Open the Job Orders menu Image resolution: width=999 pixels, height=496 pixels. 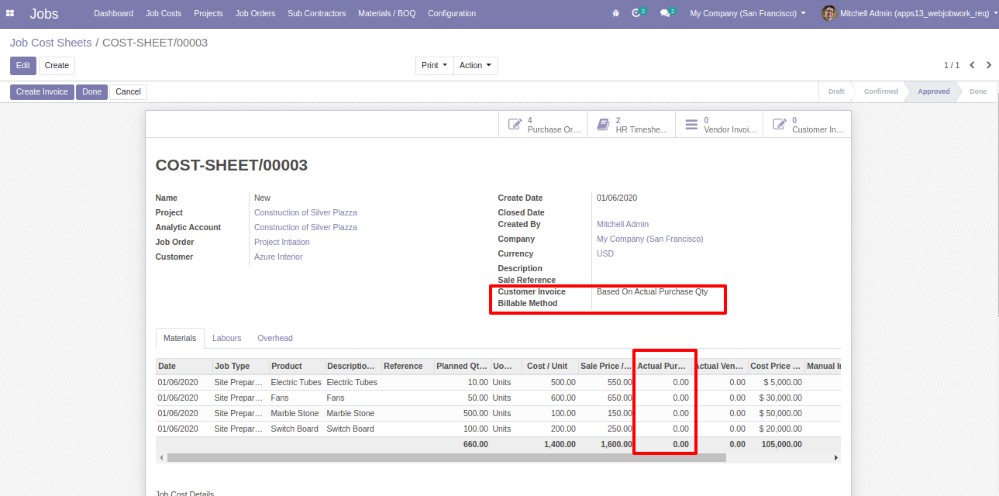[255, 14]
